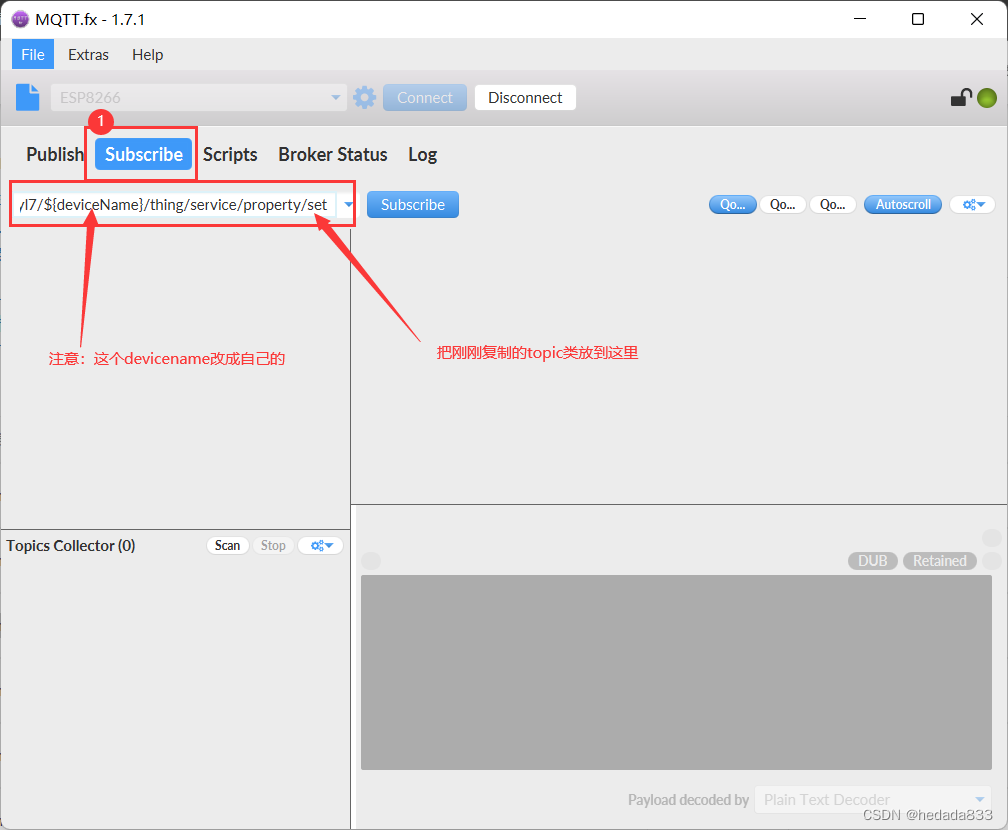Maximize the MQTT.fx window
The width and height of the screenshot is (1008, 830).
click(918, 19)
